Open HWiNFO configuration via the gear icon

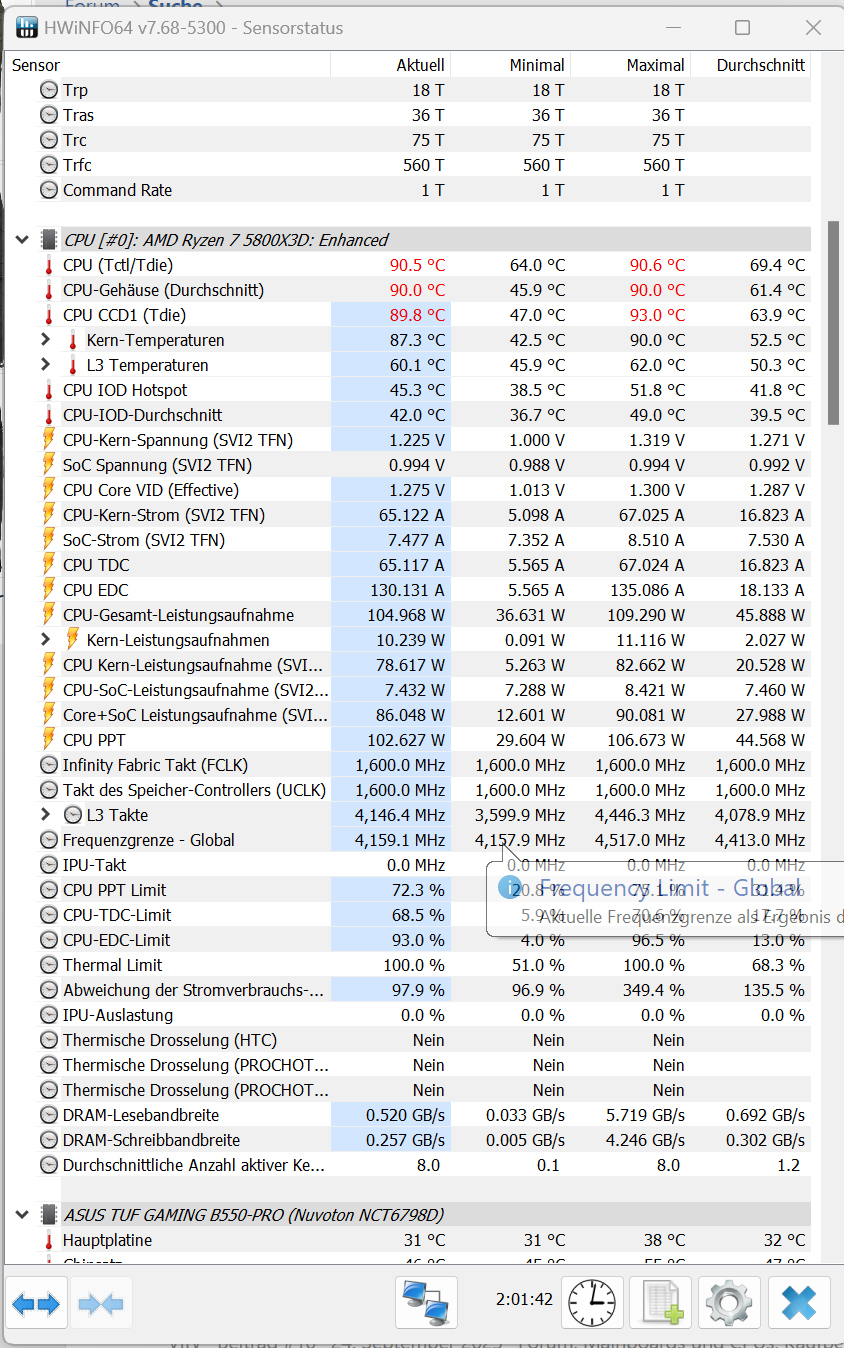click(729, 1302)
